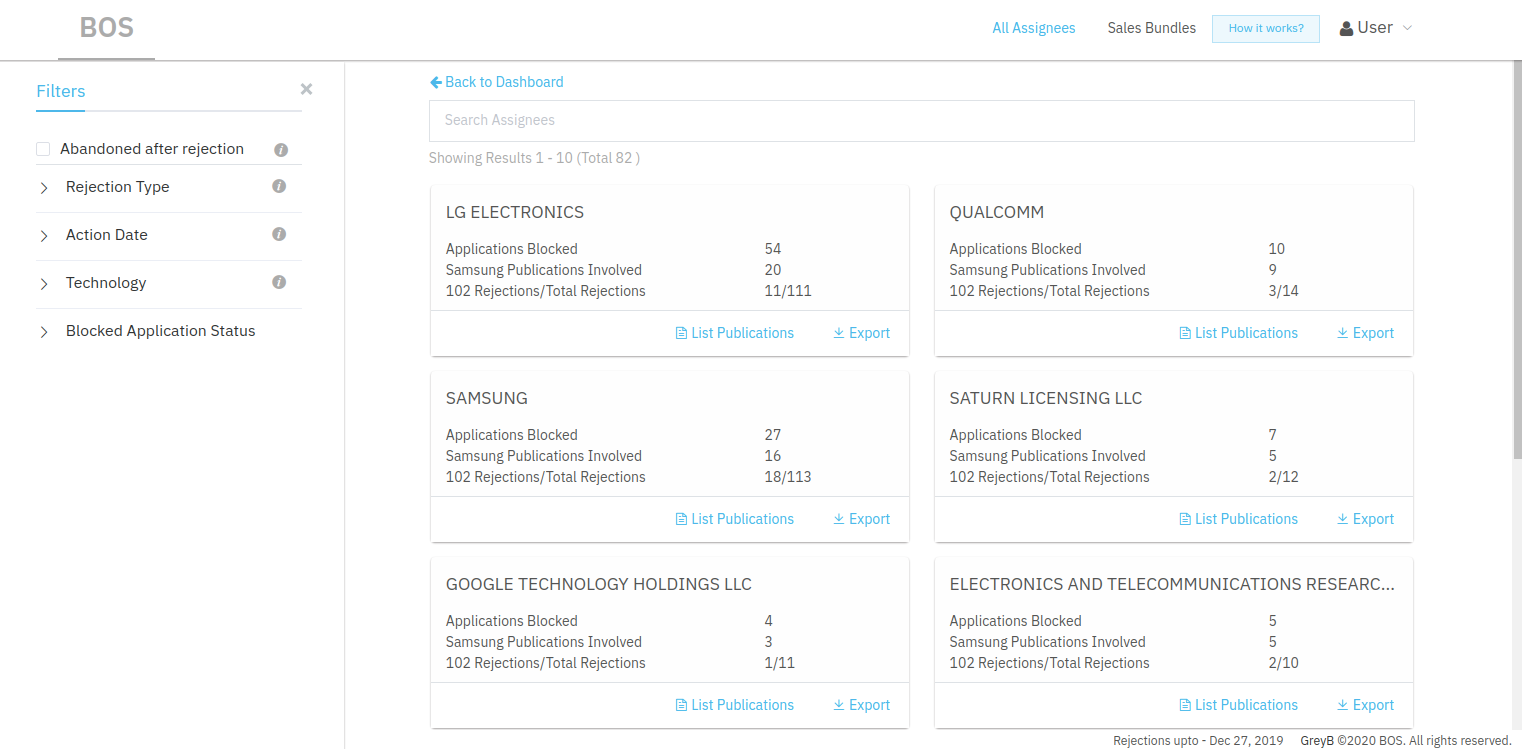Viewport: 1522px width, 749px height.
Task: Enable Abandoned after rejection checkbox
Action: click(x=43, y=149)
